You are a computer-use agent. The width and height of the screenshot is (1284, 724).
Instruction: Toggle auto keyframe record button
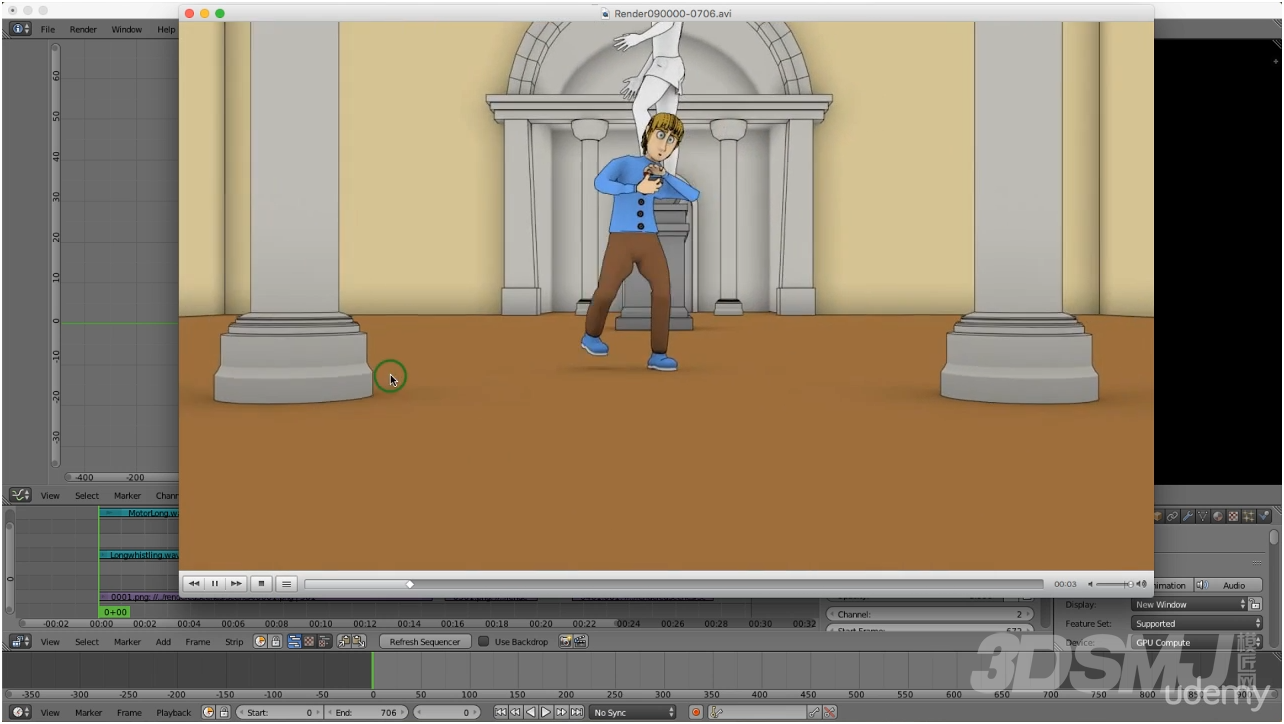tap(696, 712)
